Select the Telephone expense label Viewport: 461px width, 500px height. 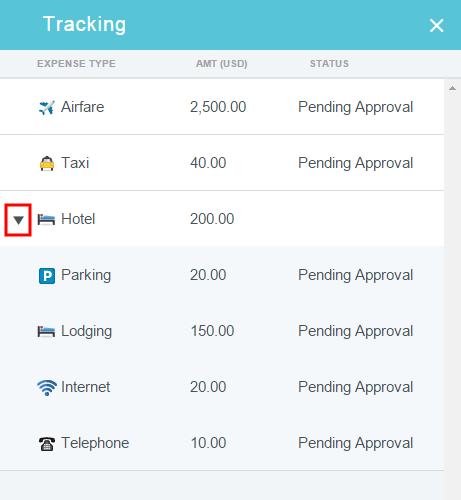[95, 443]
